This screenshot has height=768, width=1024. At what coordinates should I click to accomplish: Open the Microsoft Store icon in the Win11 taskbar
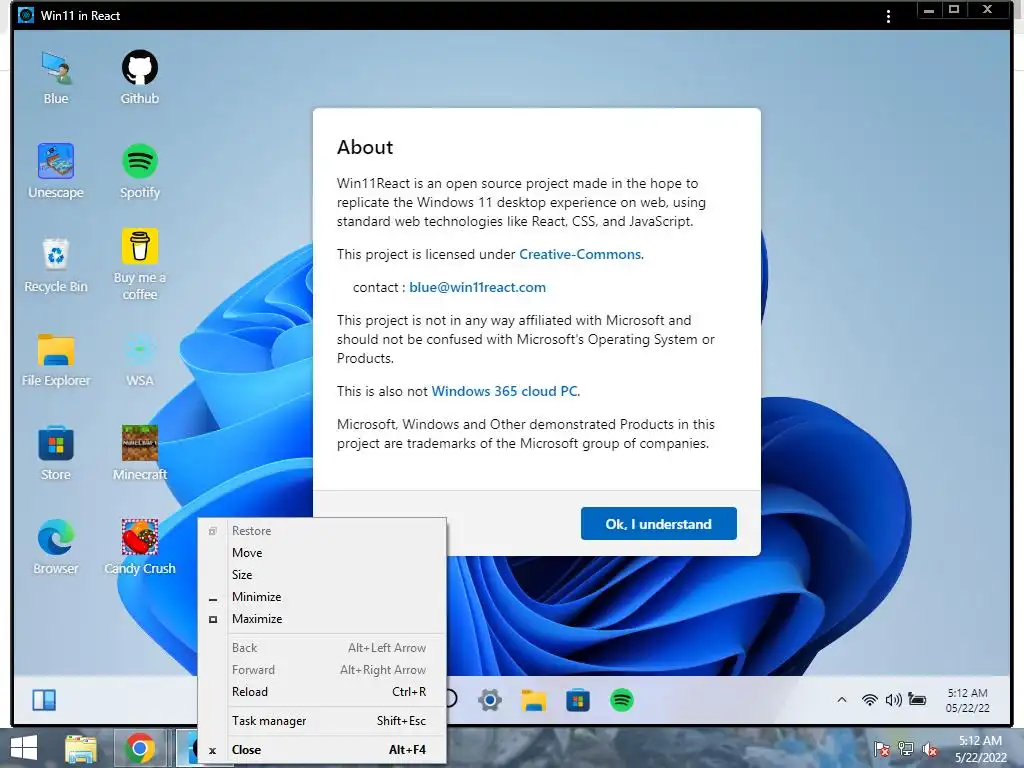click(x=577, y=700)
